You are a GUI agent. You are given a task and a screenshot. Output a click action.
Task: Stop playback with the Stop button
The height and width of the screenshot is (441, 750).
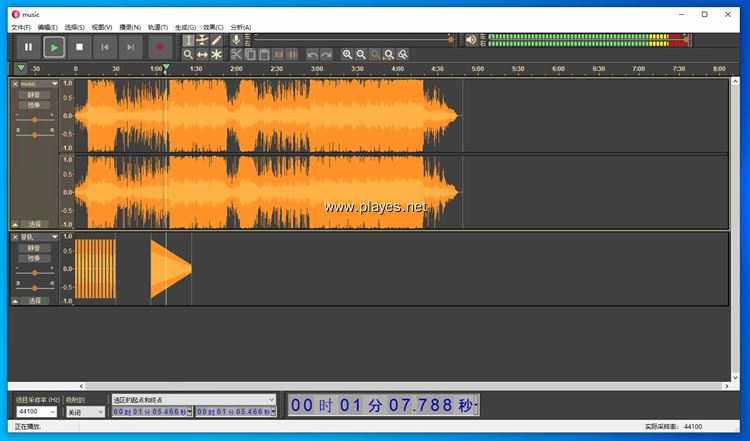[x=80, y=47]
